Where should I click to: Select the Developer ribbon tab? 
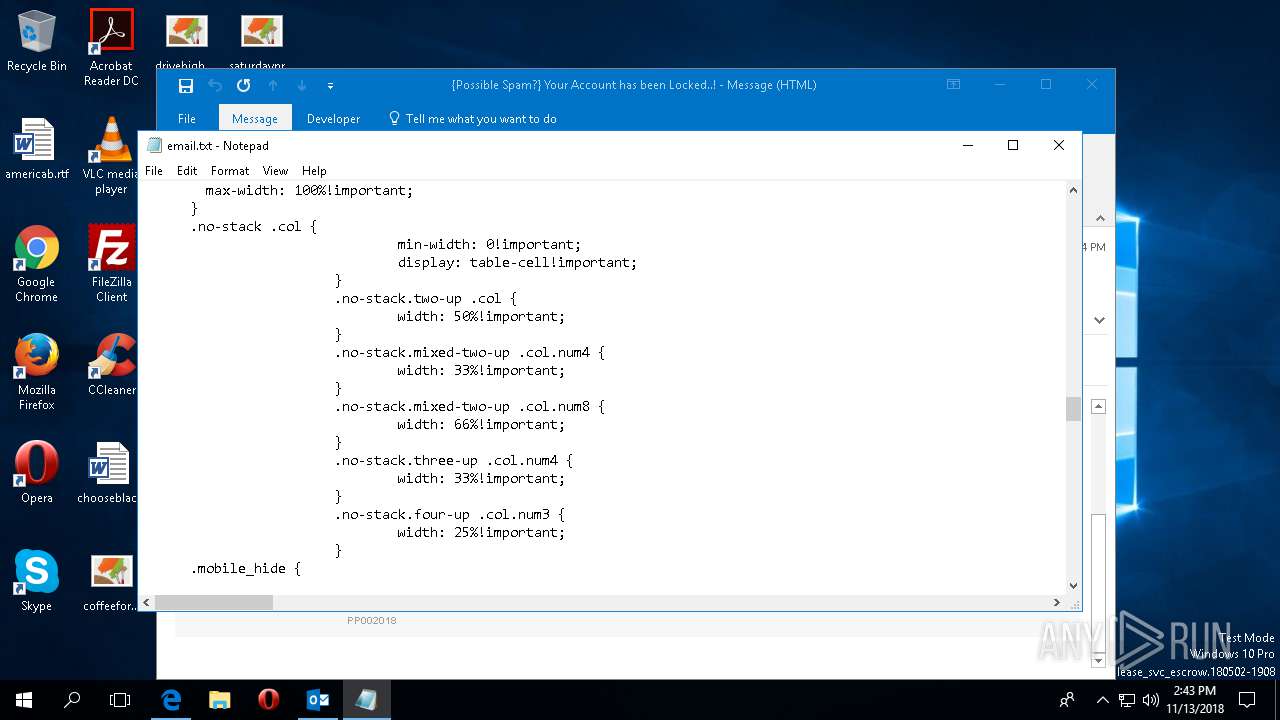tap(333, 118)
